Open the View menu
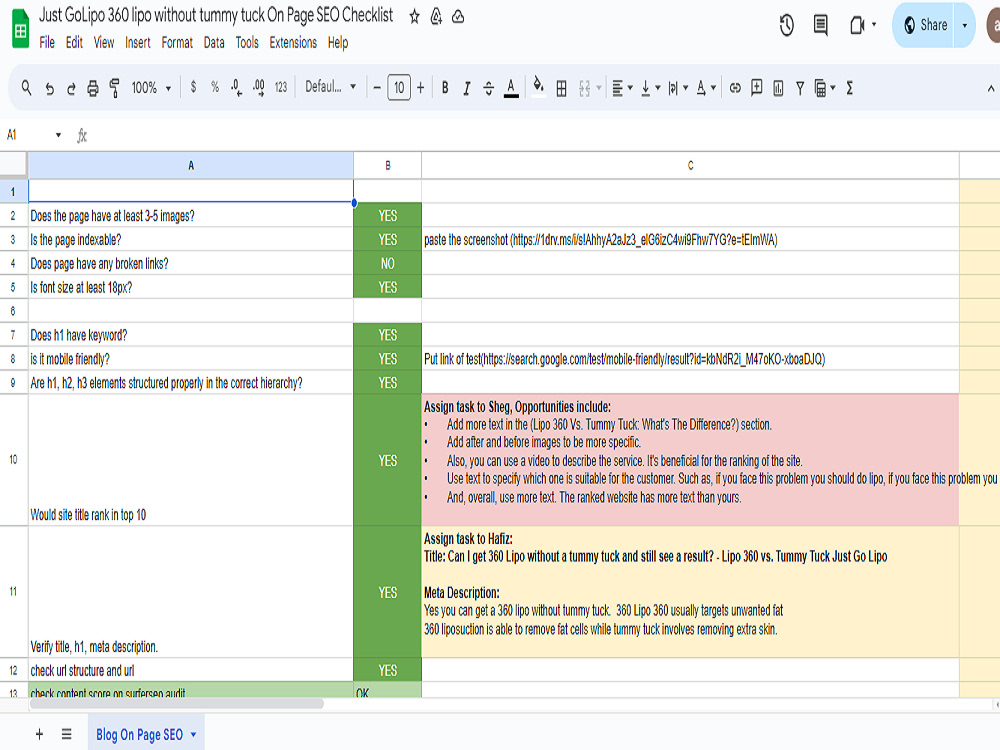The image size is (1000, 750). click(104, 43)
